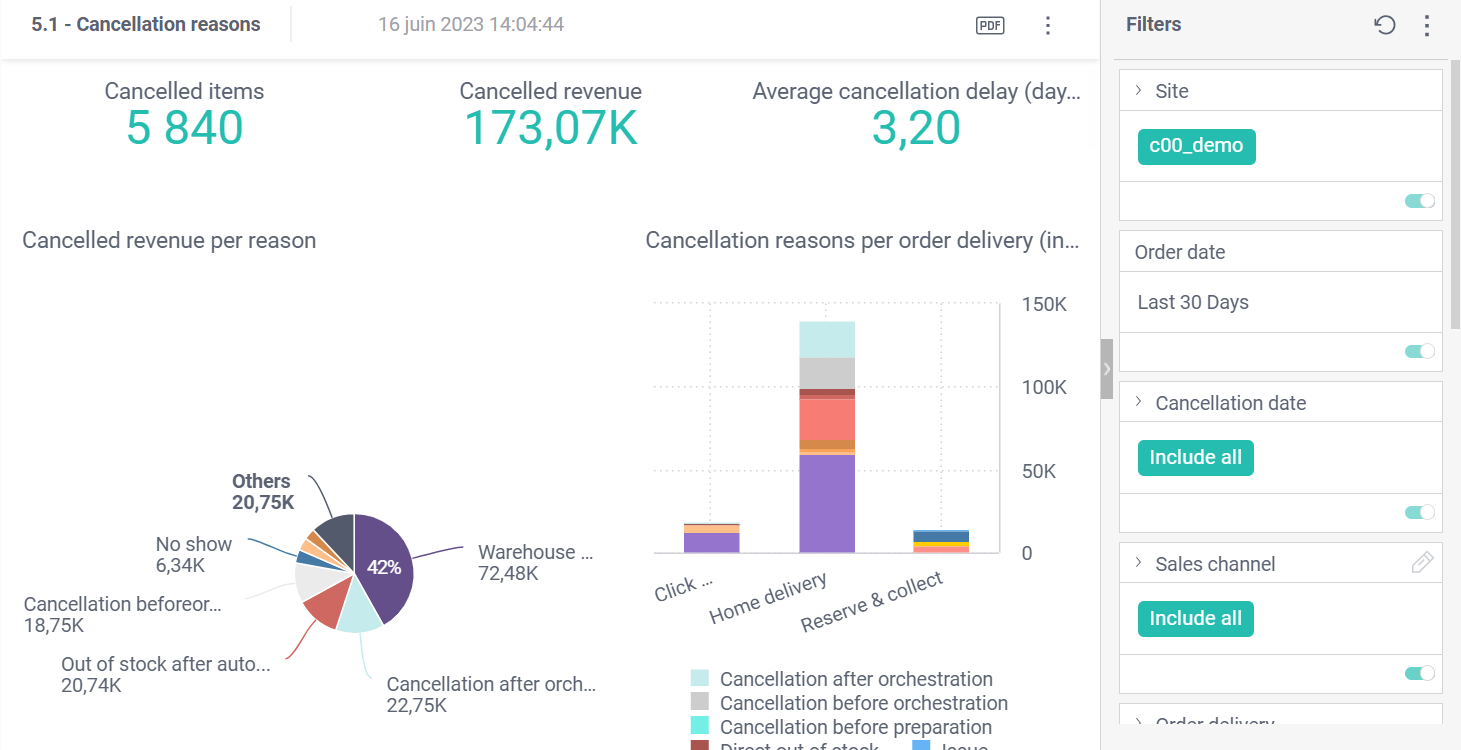The image size is (1461, 750).
Task: Expand the Sales channel filter chevron
Action: (x=1139, y=563)
